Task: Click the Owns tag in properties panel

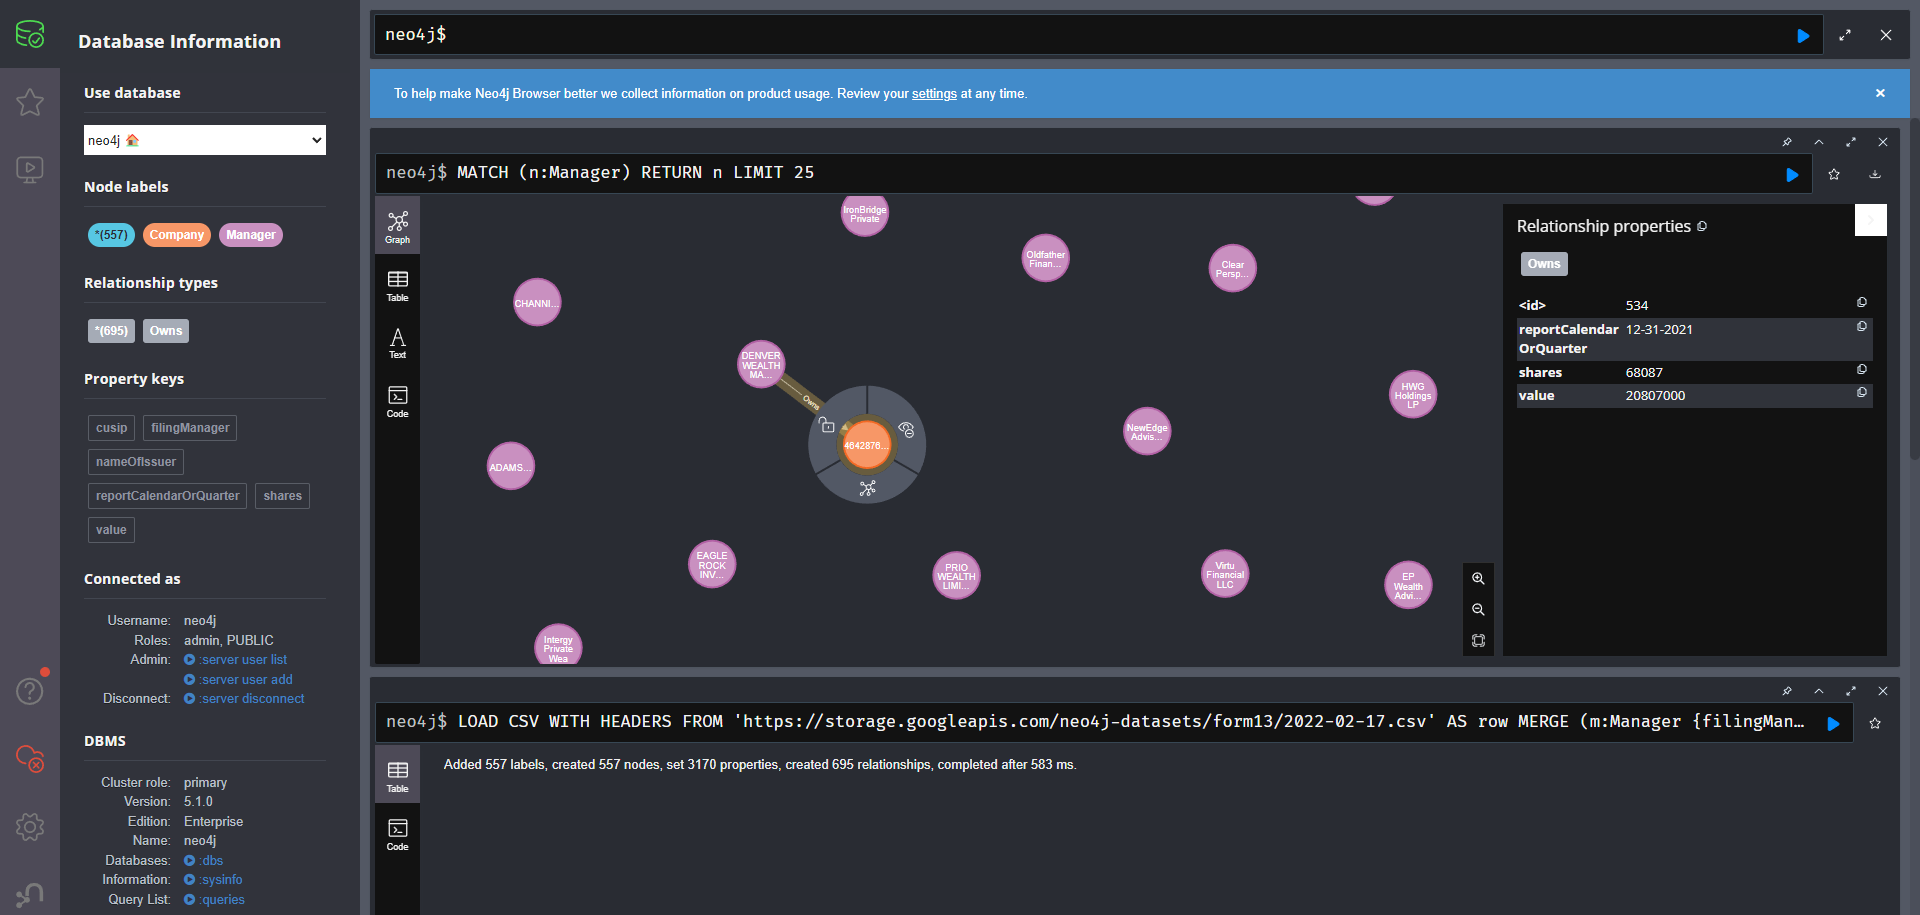Action: click(x=1544, y=264)
